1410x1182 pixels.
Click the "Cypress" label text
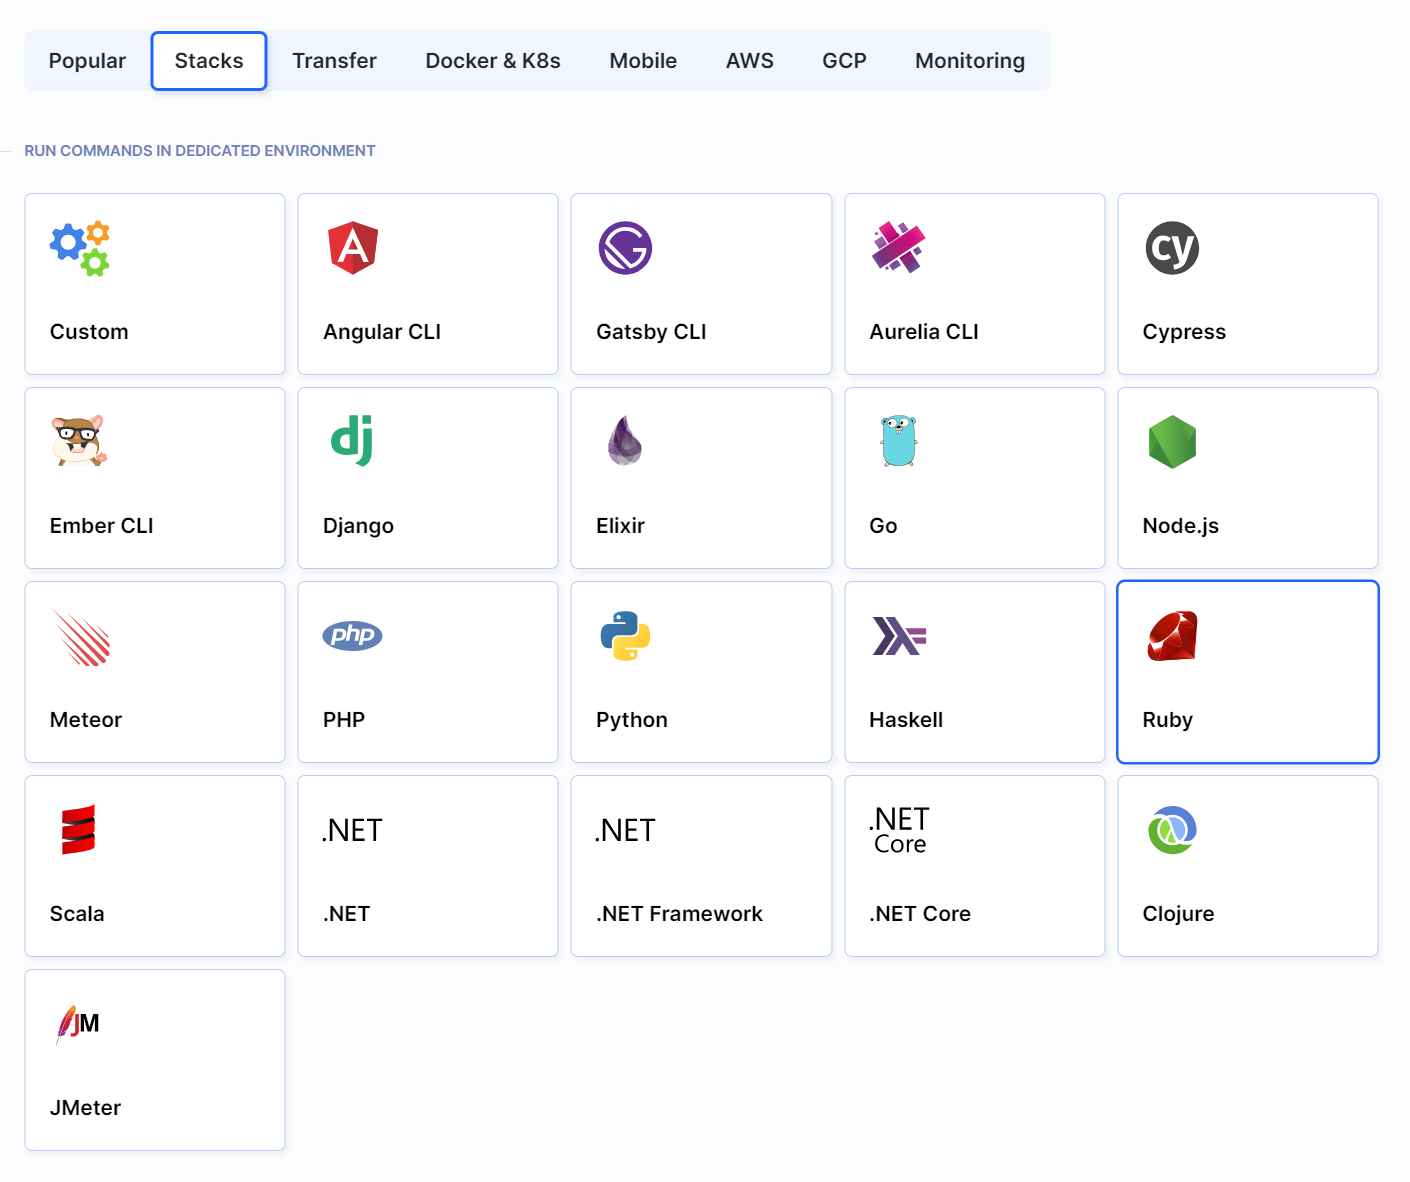[1184, 333]
